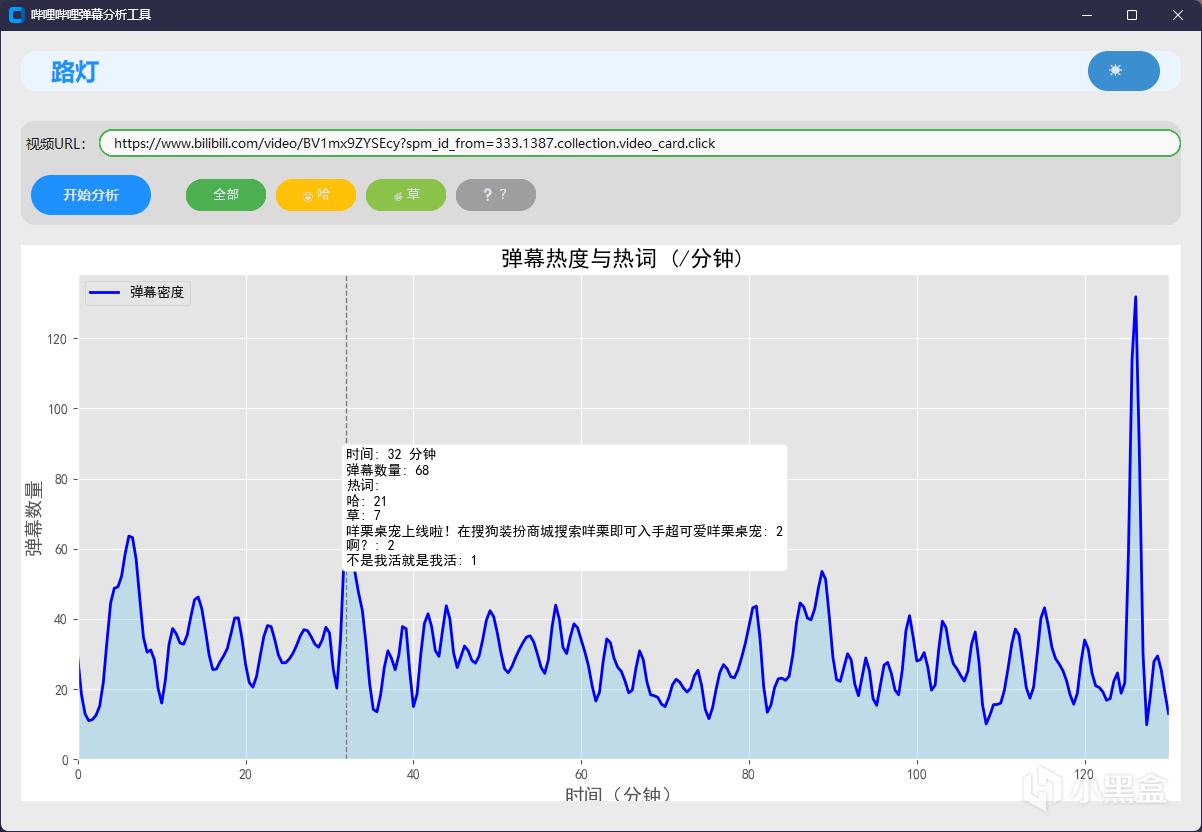
Task: Click the tall peak near 126 minutes
Action: [x=1135, y=297]
